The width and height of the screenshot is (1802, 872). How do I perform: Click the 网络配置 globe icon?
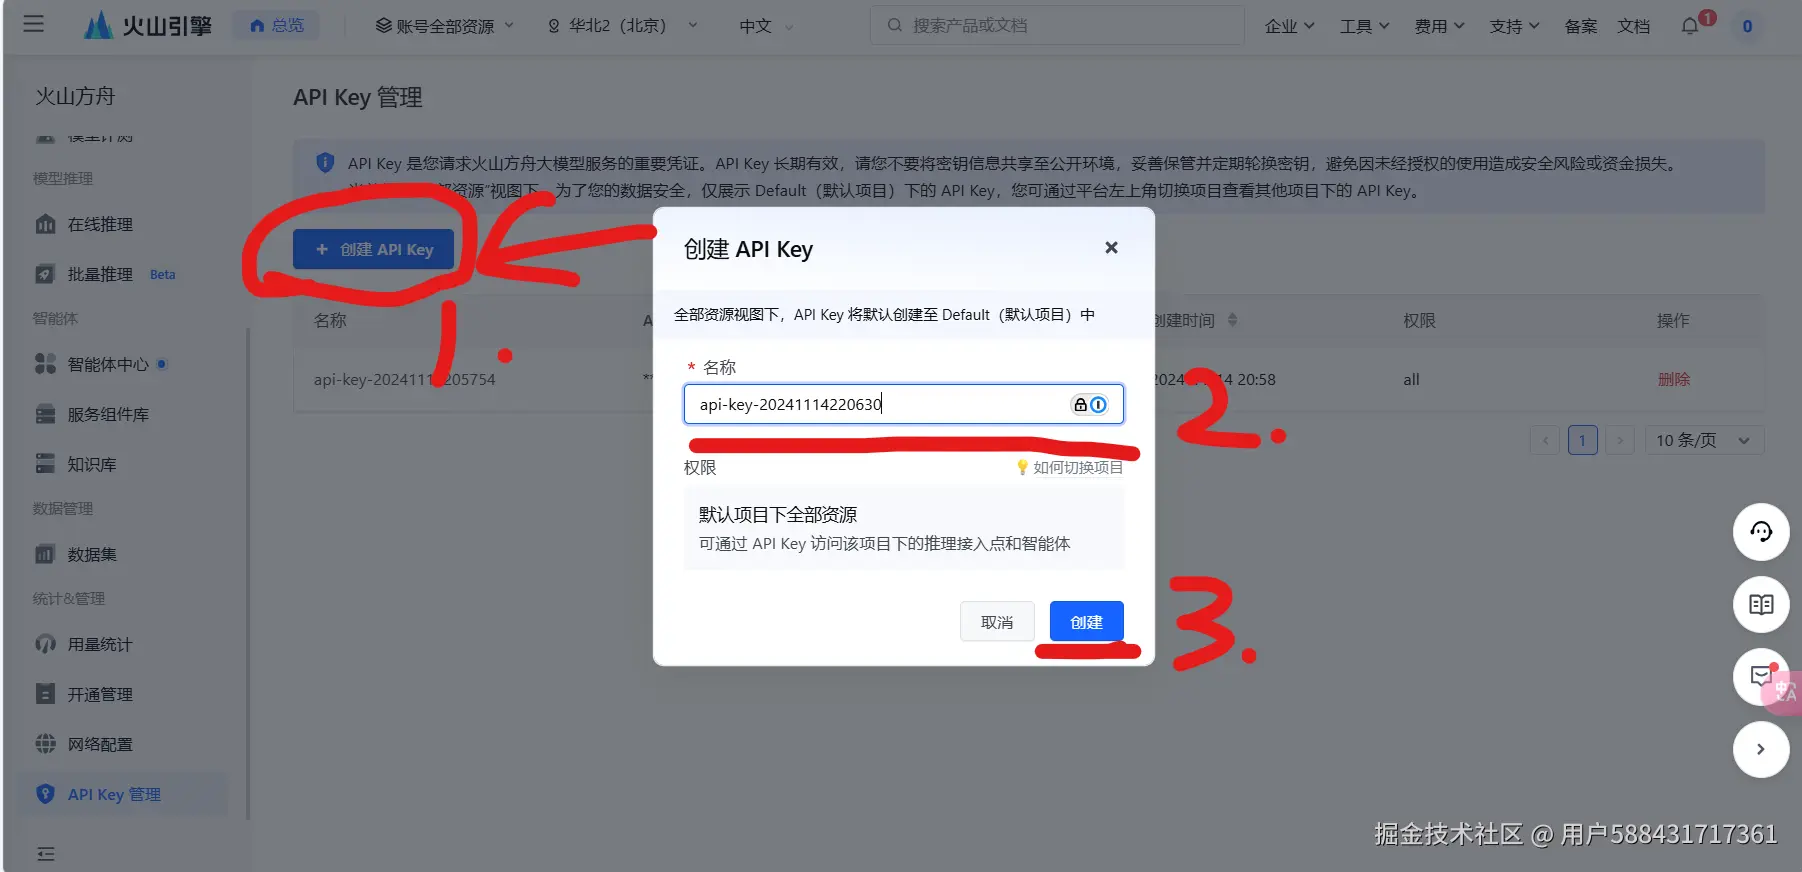tap(45, 744)
